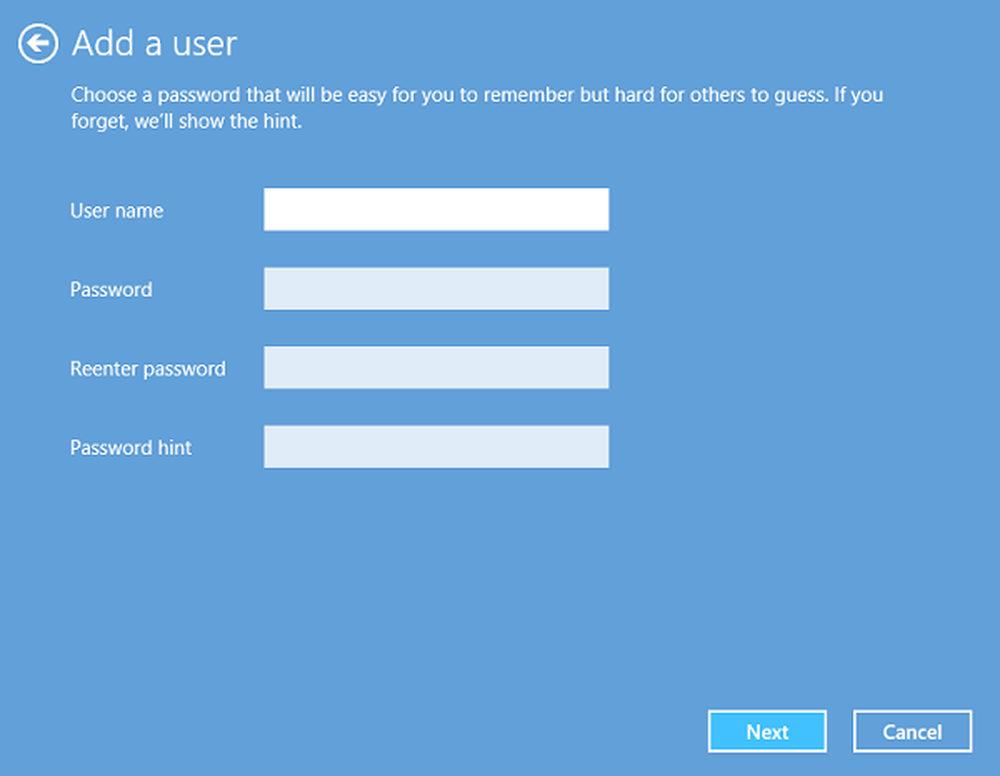The image size is (1000, 776).
Task: Click the "User name" label
Action: pos(116,211)
